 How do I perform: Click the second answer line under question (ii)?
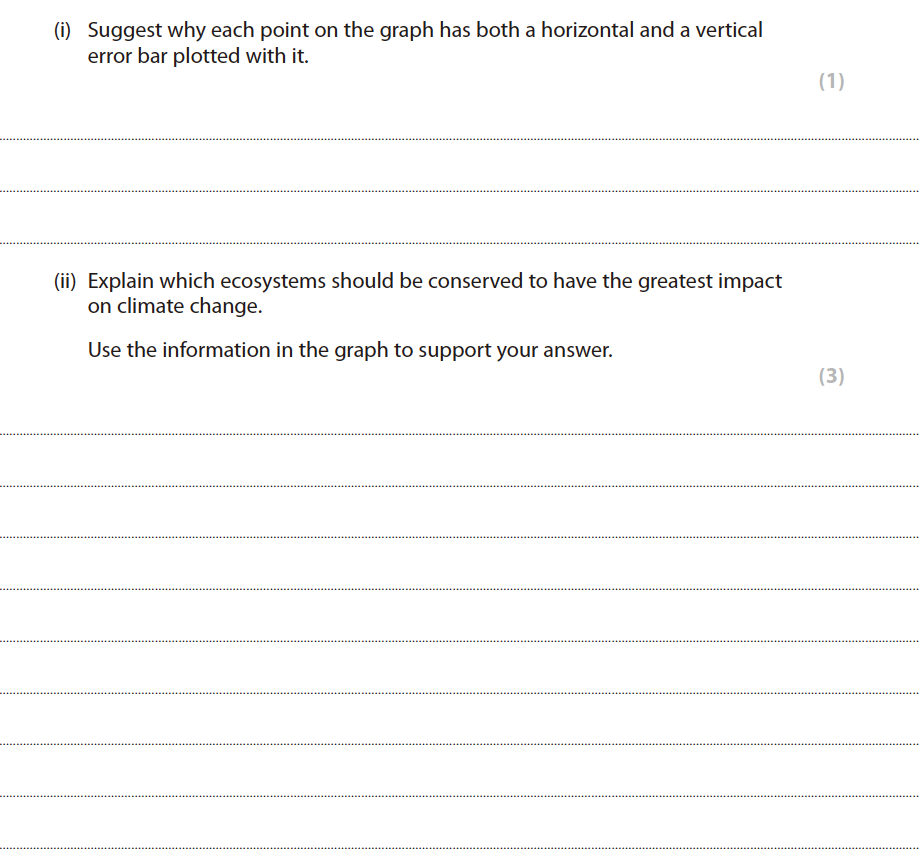coord(460,485)
